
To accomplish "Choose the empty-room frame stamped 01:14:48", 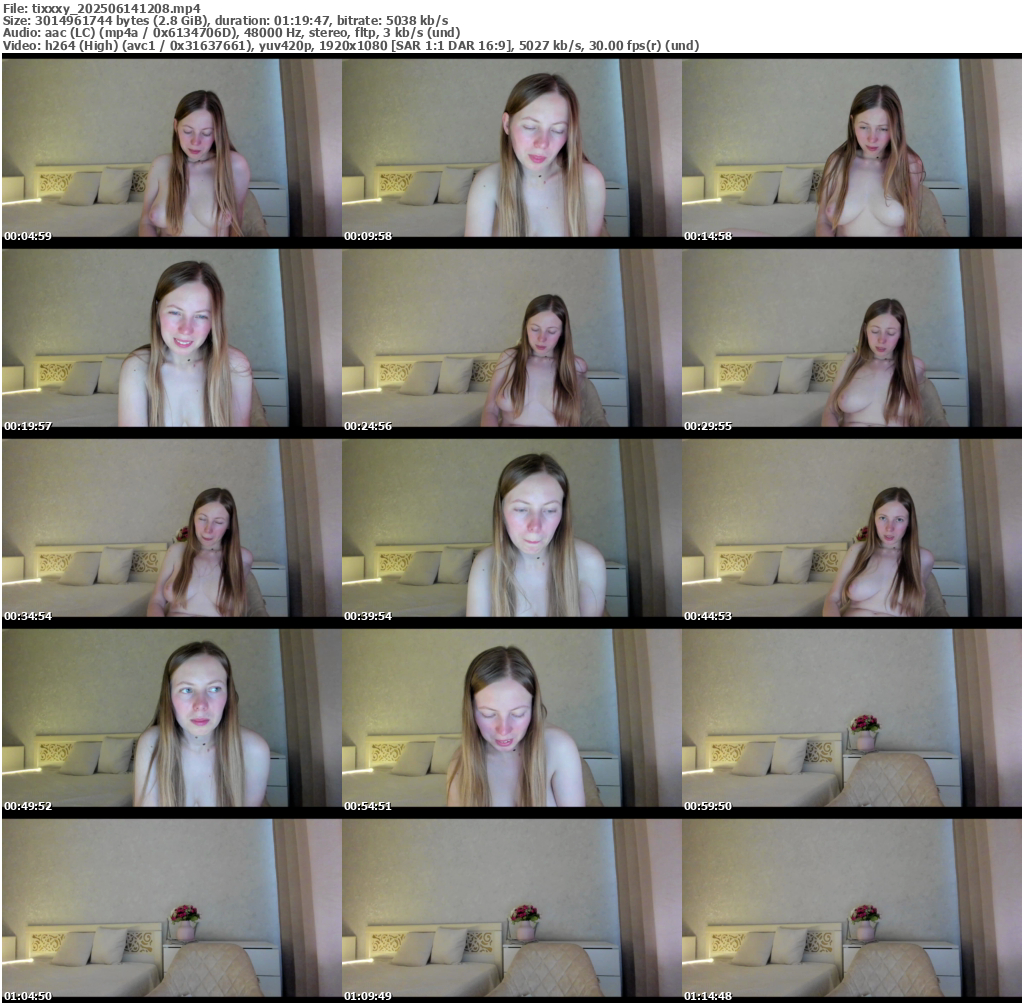I will [852, 908].
